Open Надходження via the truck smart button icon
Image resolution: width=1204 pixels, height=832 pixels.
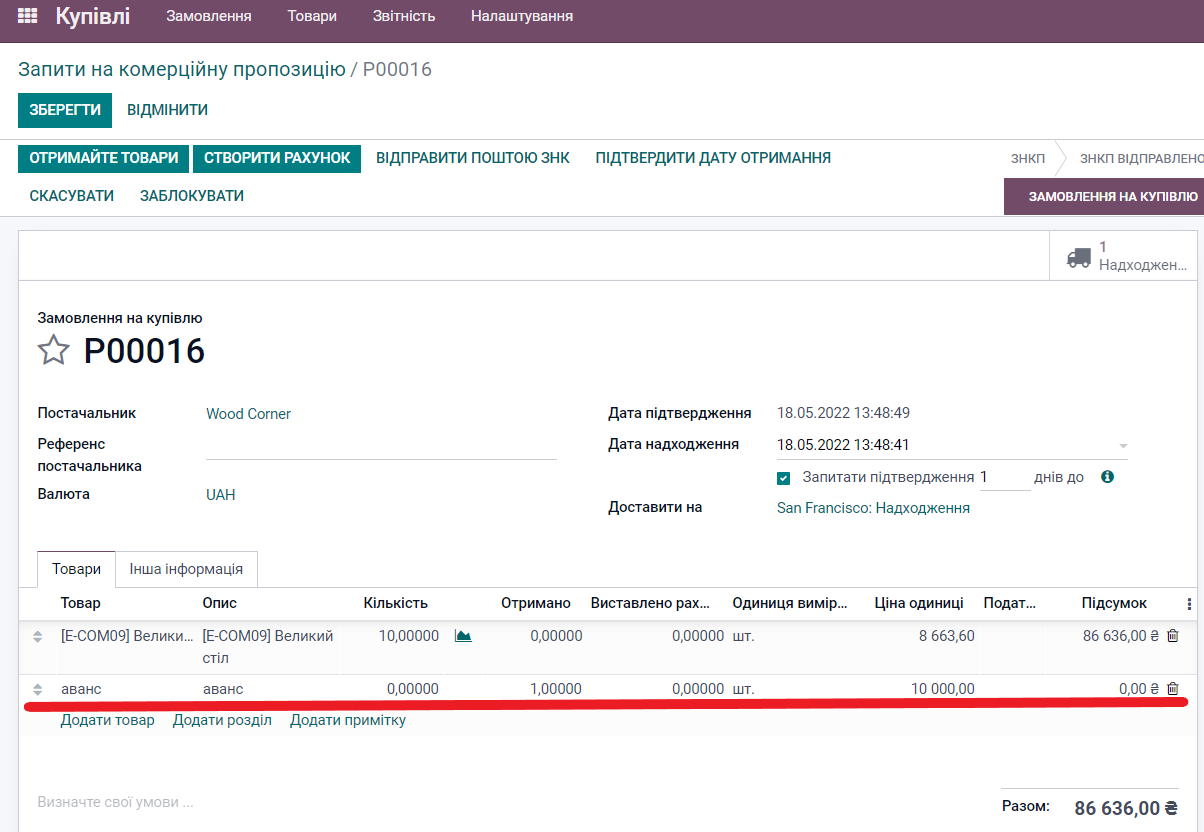(1078, 255)
